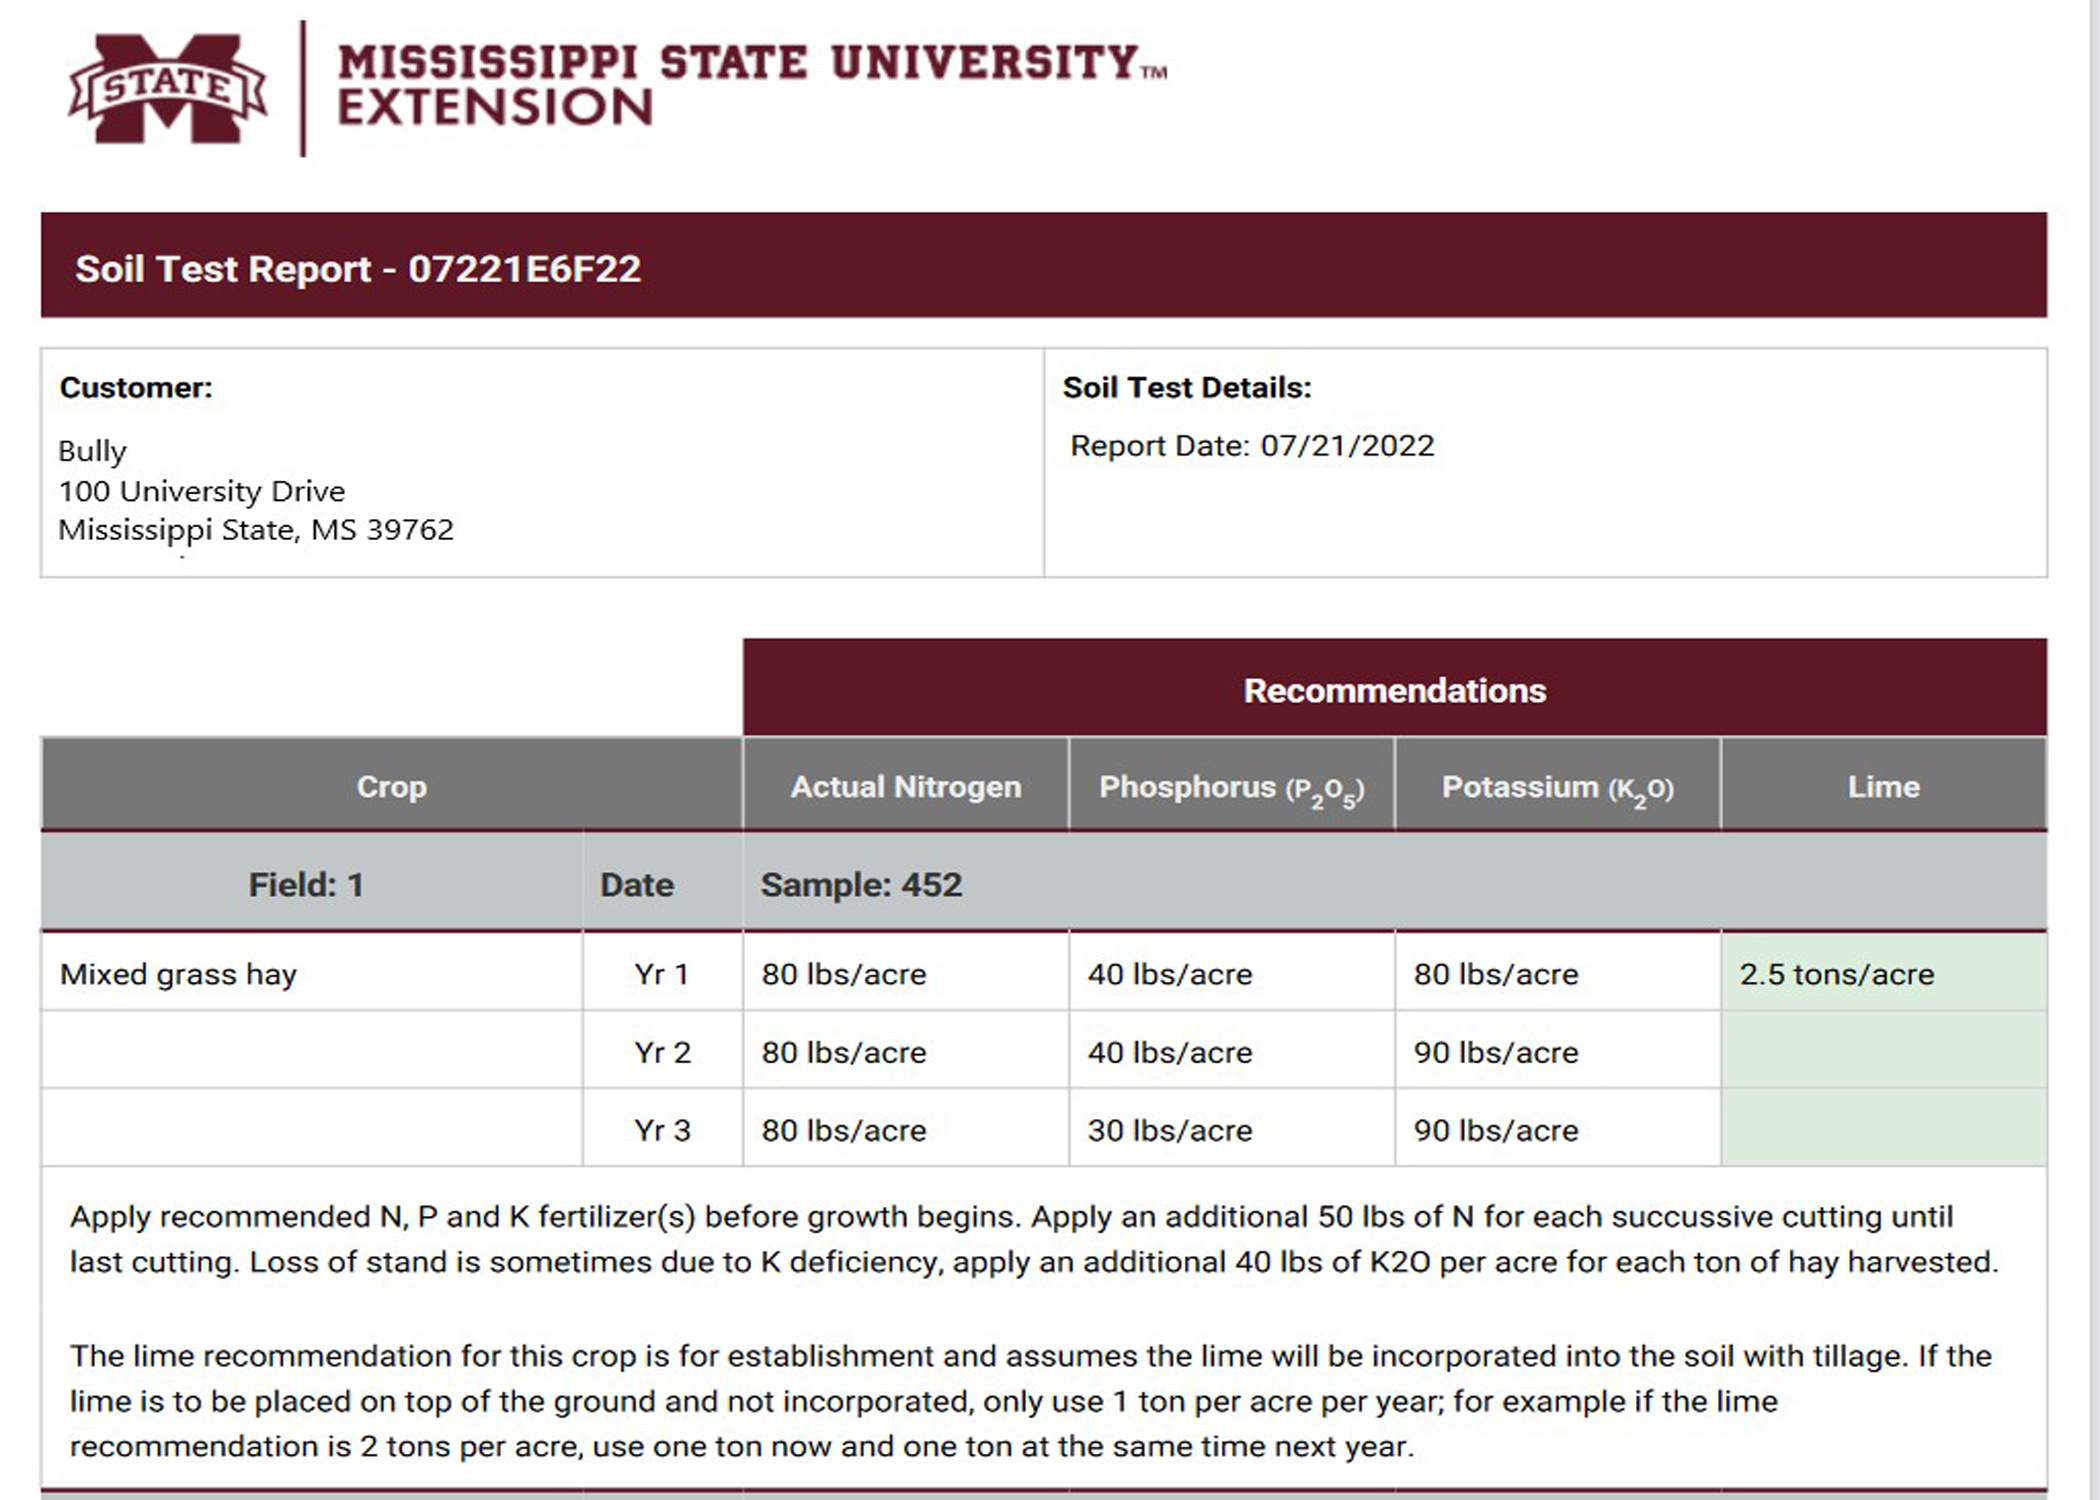
Task: Click the Yr 3 phosphorus 30 lbs/acre value
Action: [1169, 1130]
